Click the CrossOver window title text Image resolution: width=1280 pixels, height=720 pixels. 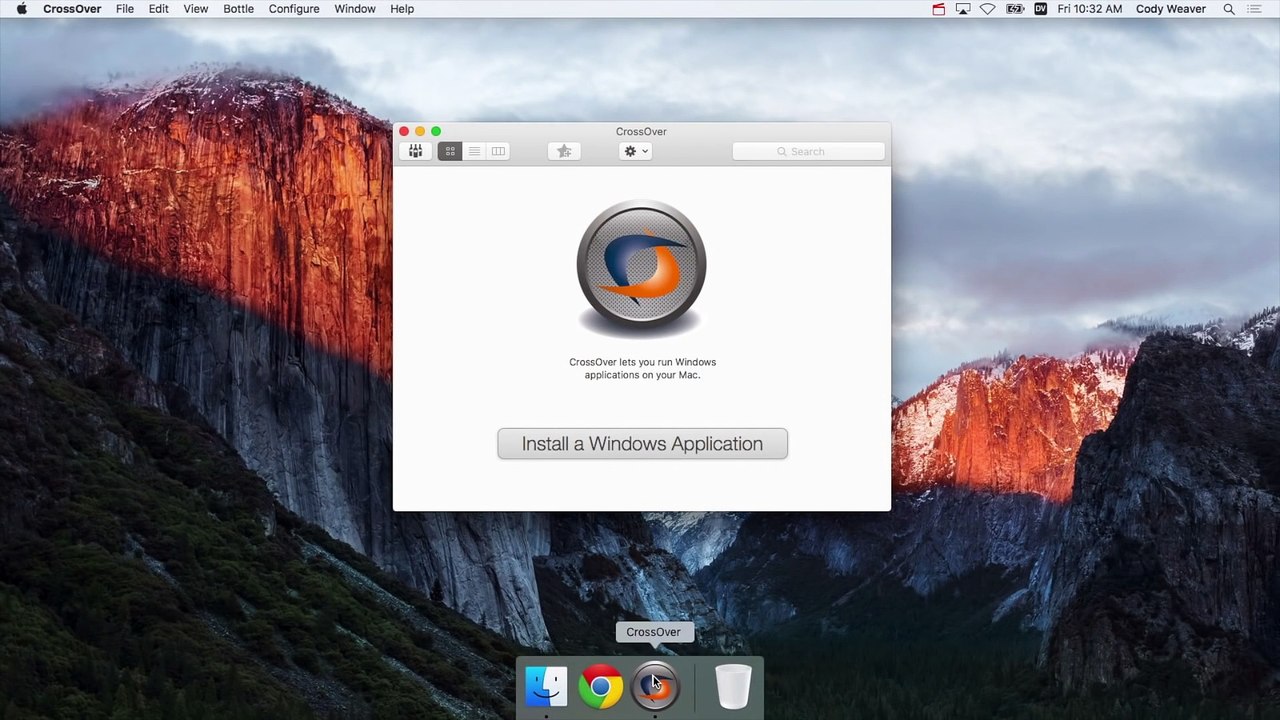point(641,131)
